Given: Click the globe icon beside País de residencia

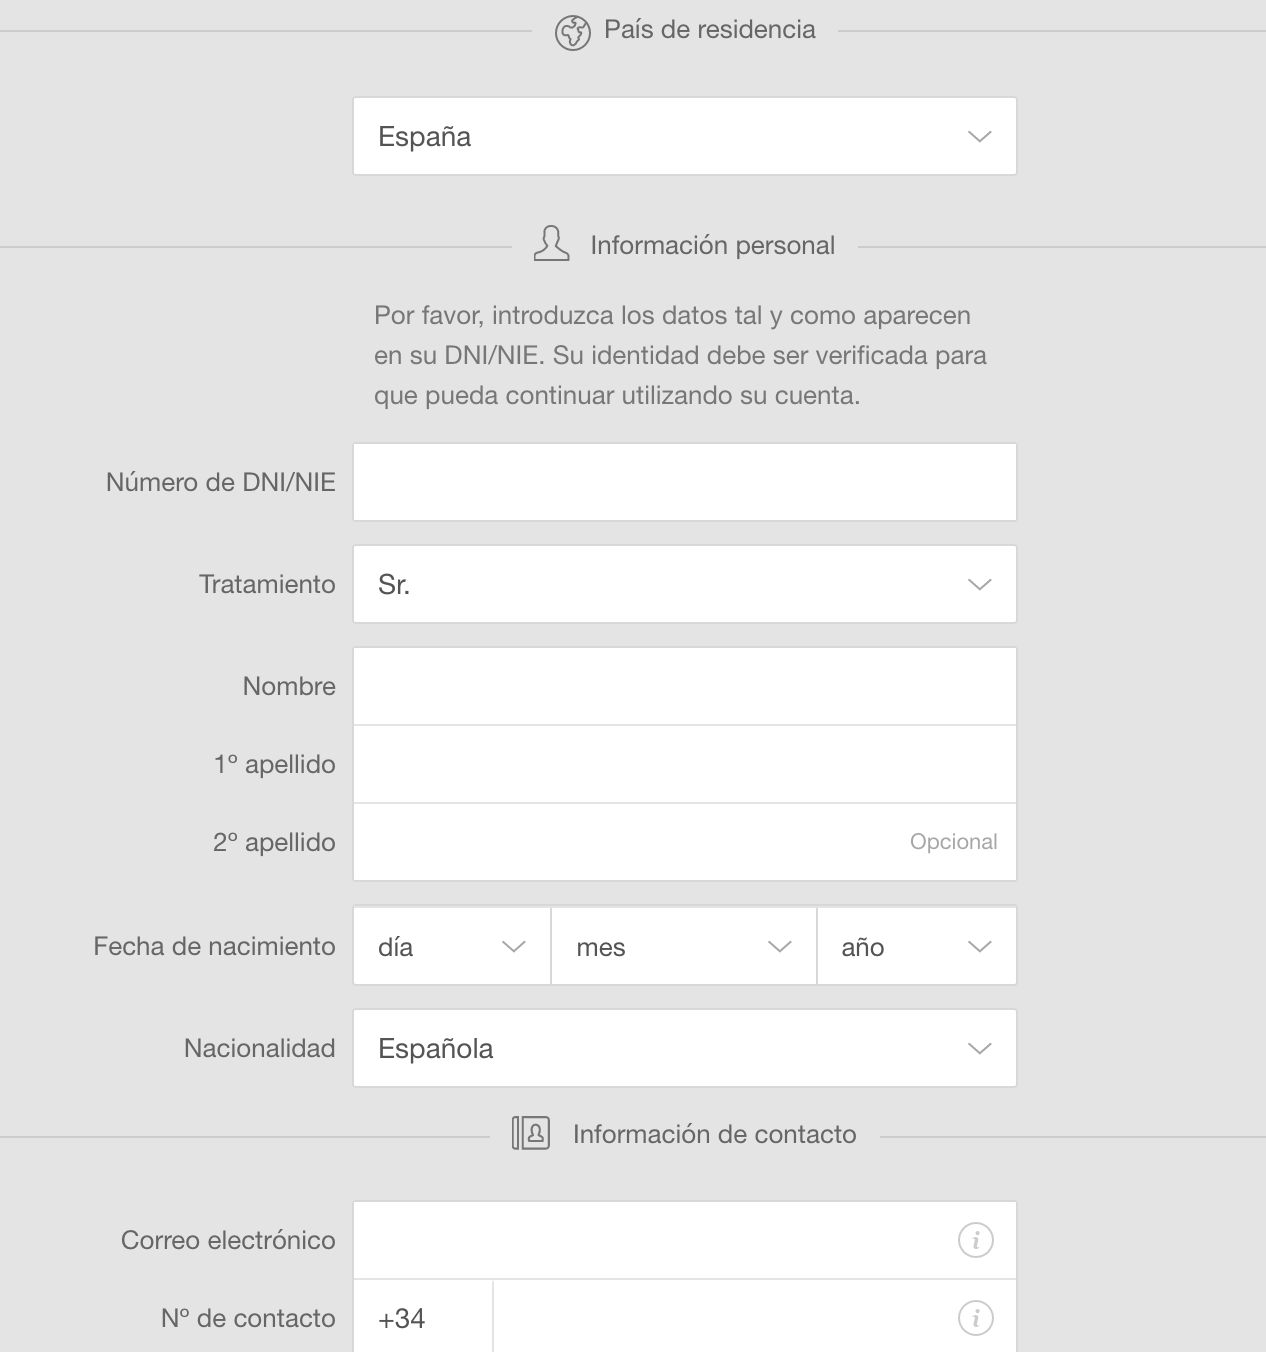Looking at the screenshot, I should (573, 33).
